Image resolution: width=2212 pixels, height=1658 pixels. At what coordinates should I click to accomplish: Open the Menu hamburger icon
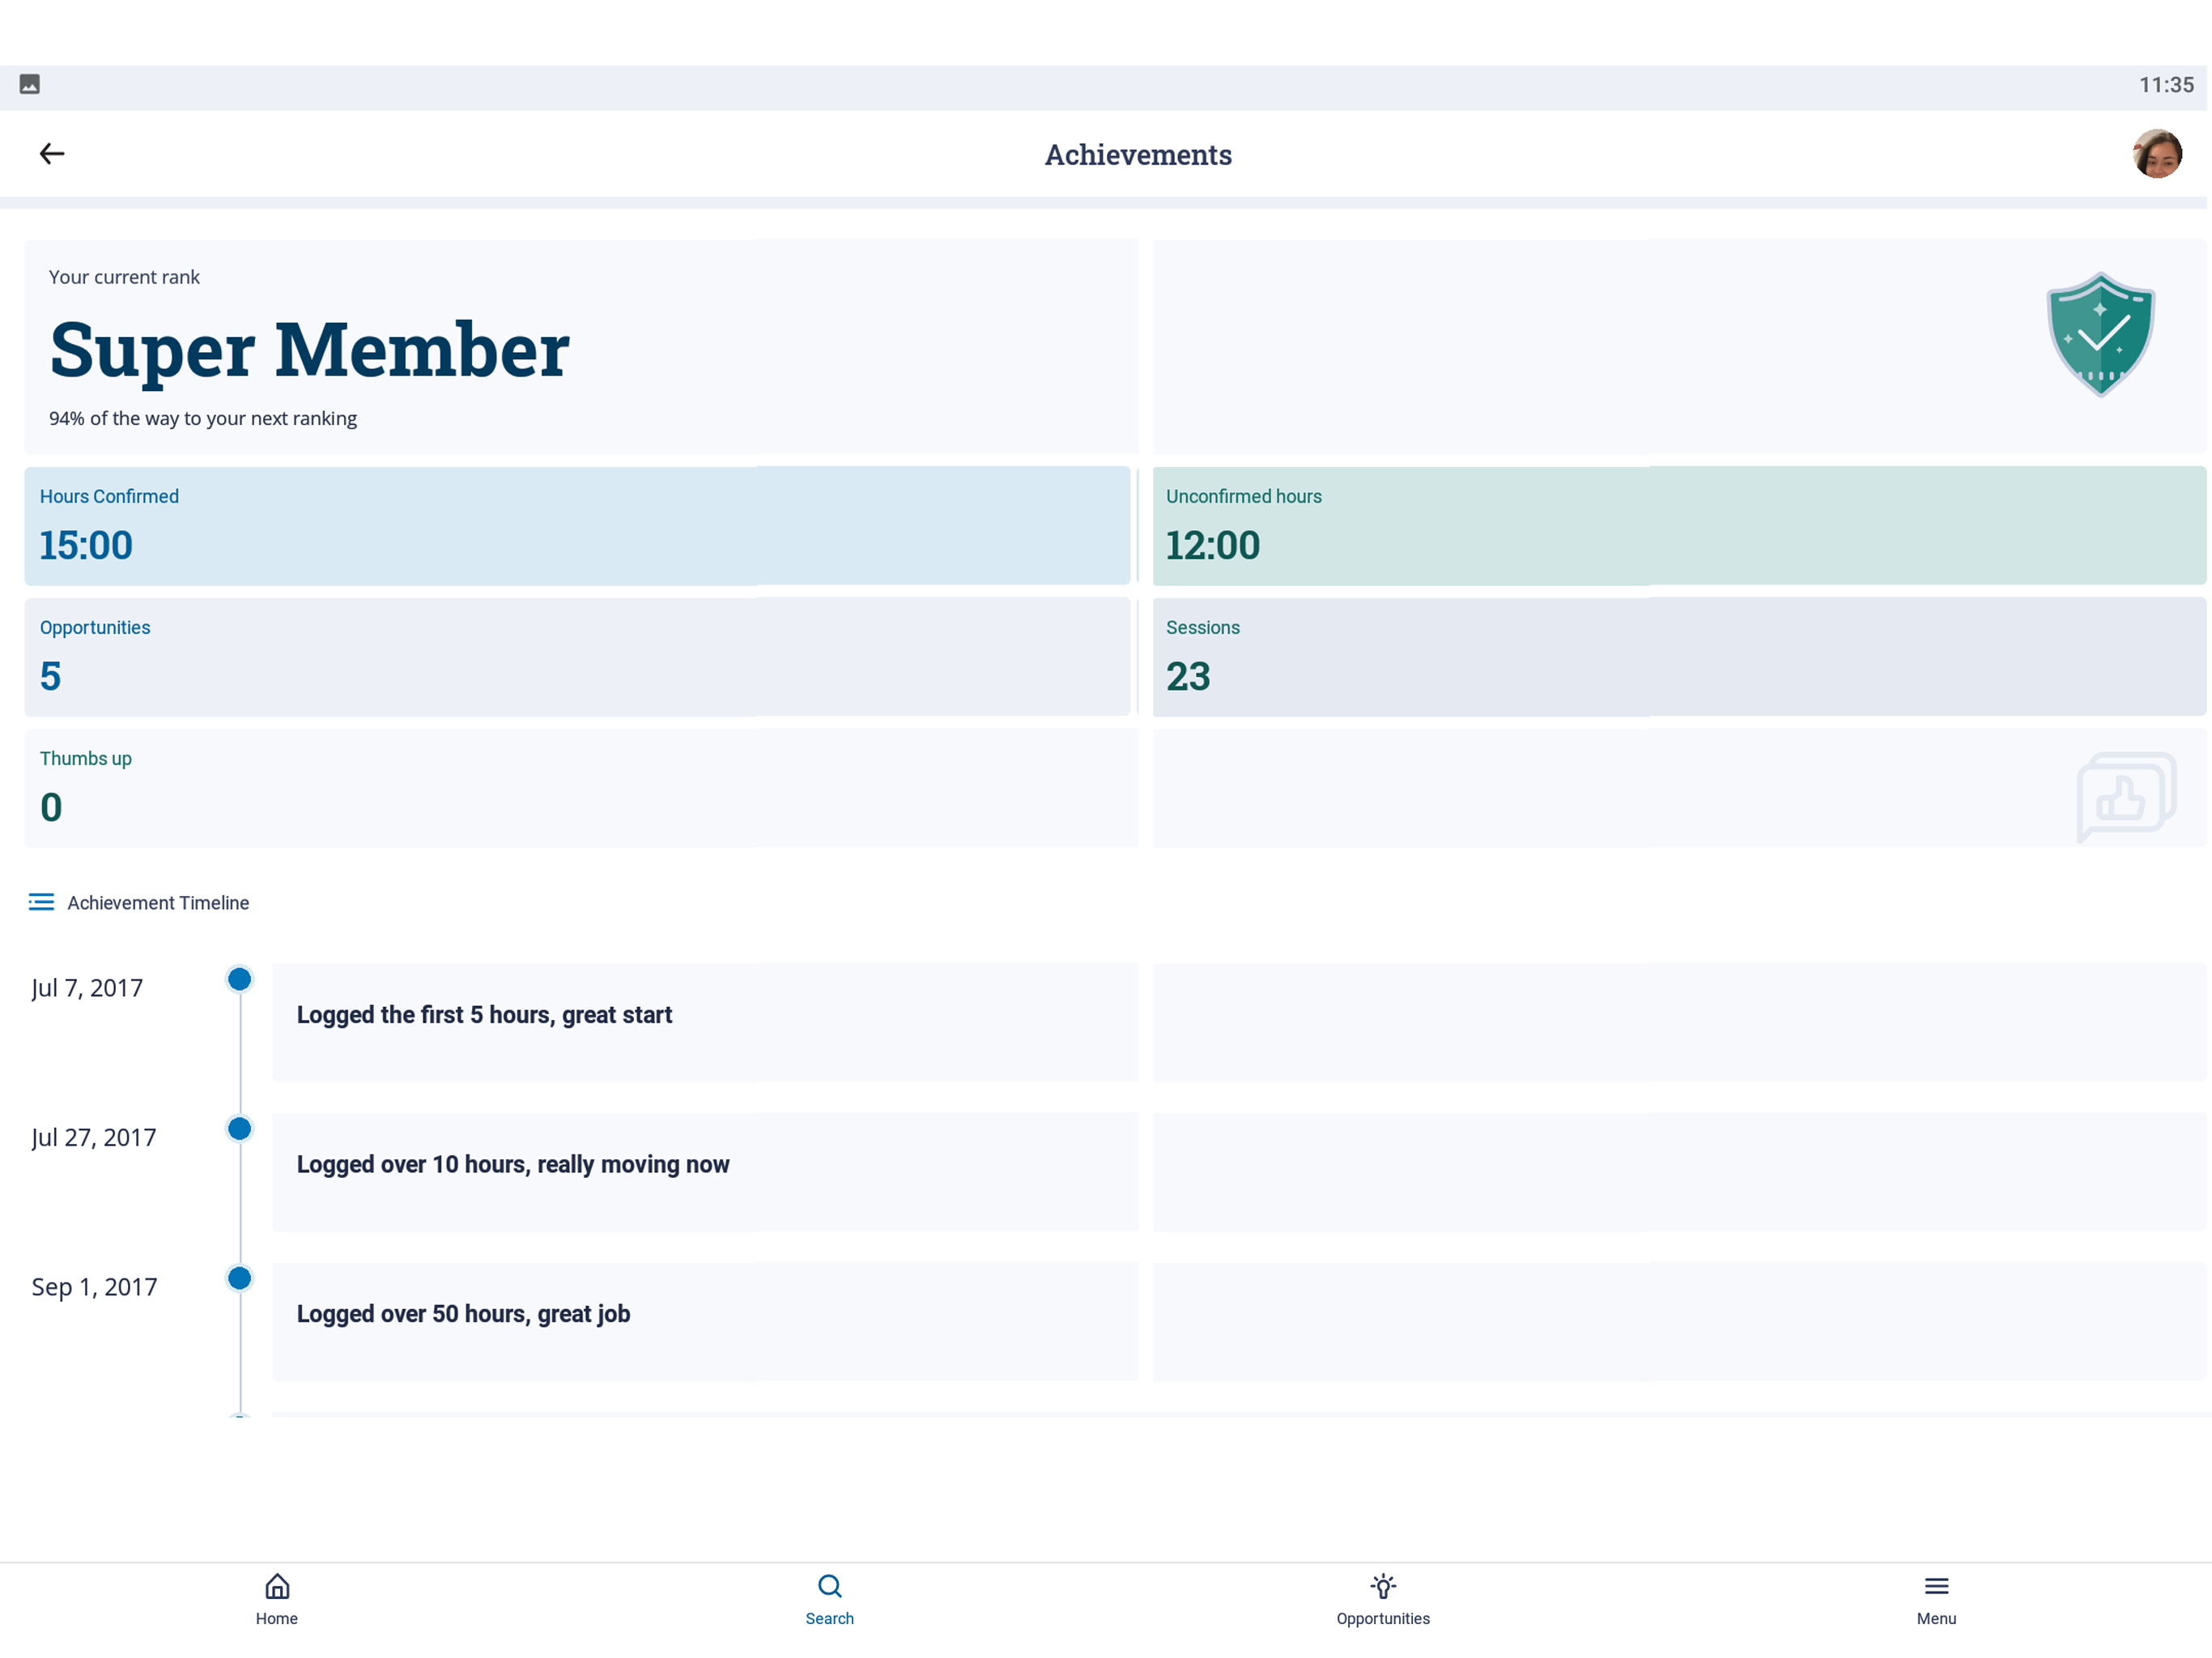coord(1935,1586)
